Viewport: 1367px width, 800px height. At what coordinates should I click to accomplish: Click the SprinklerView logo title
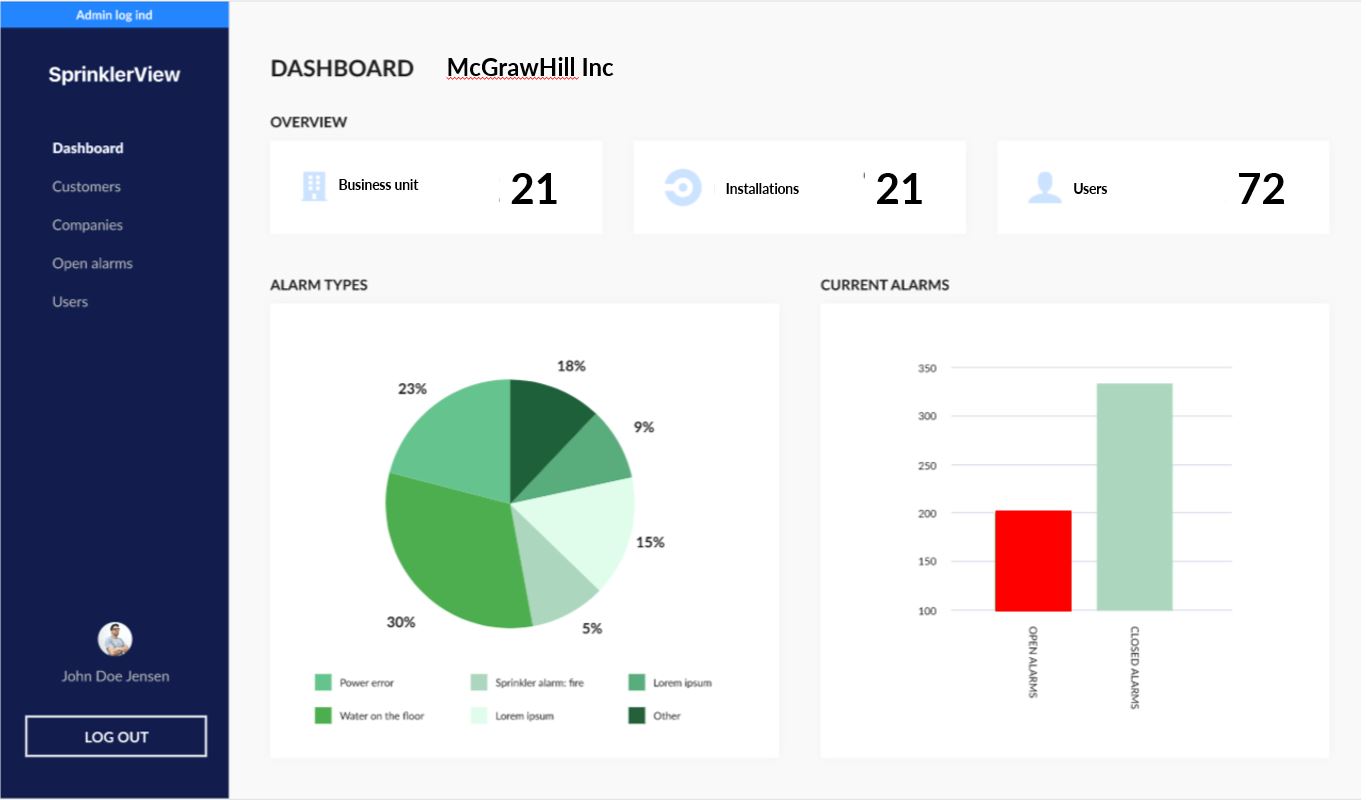(x=114, y=74)
